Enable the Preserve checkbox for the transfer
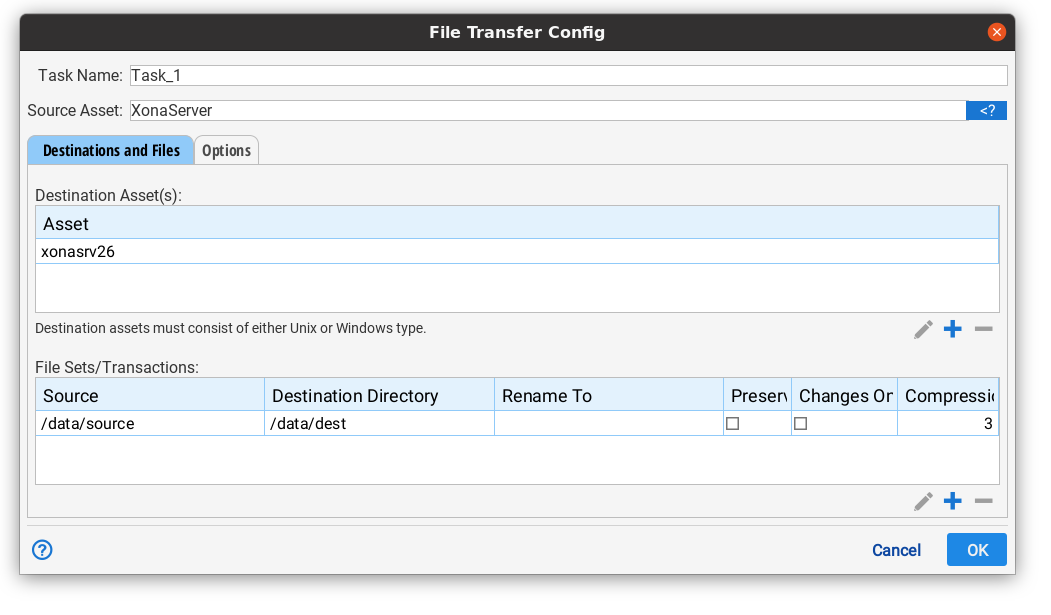1051x615 pixels. coord(732,423)
